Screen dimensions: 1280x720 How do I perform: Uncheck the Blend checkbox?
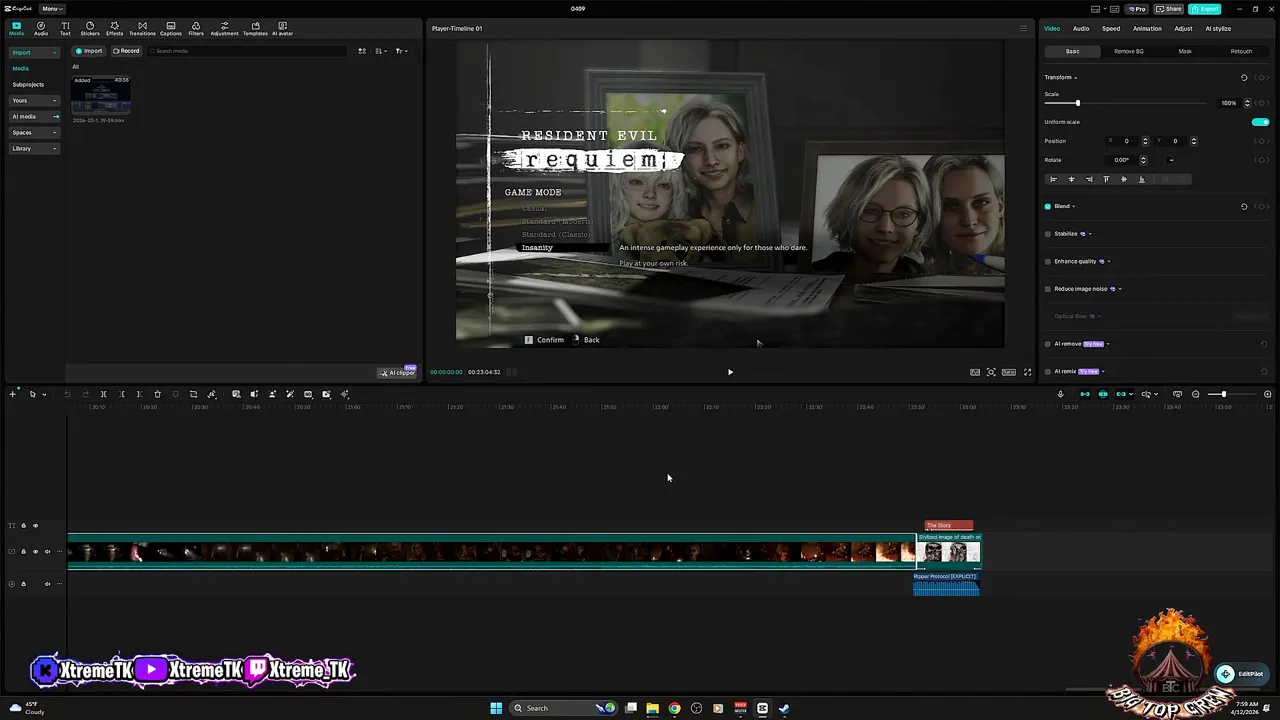click(1048, 206)
